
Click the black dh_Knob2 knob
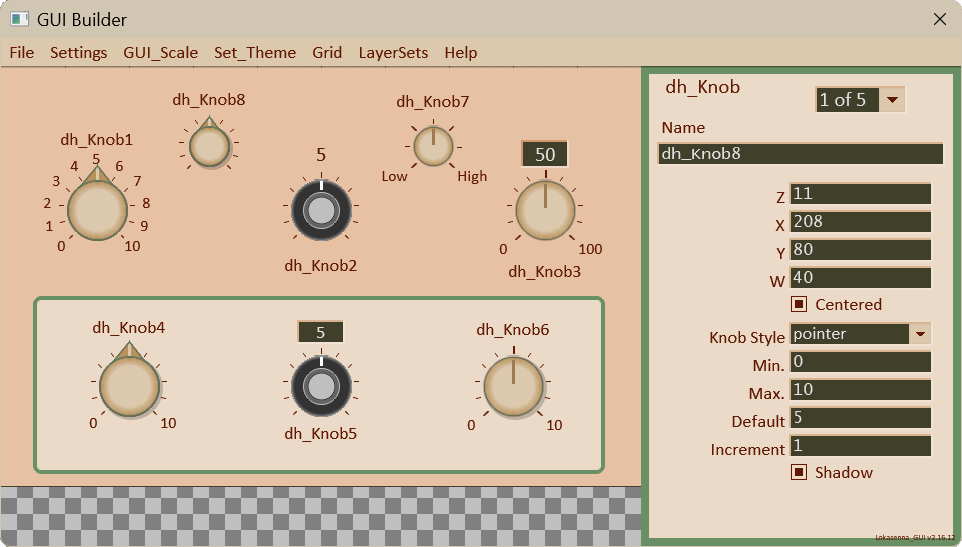321,210
